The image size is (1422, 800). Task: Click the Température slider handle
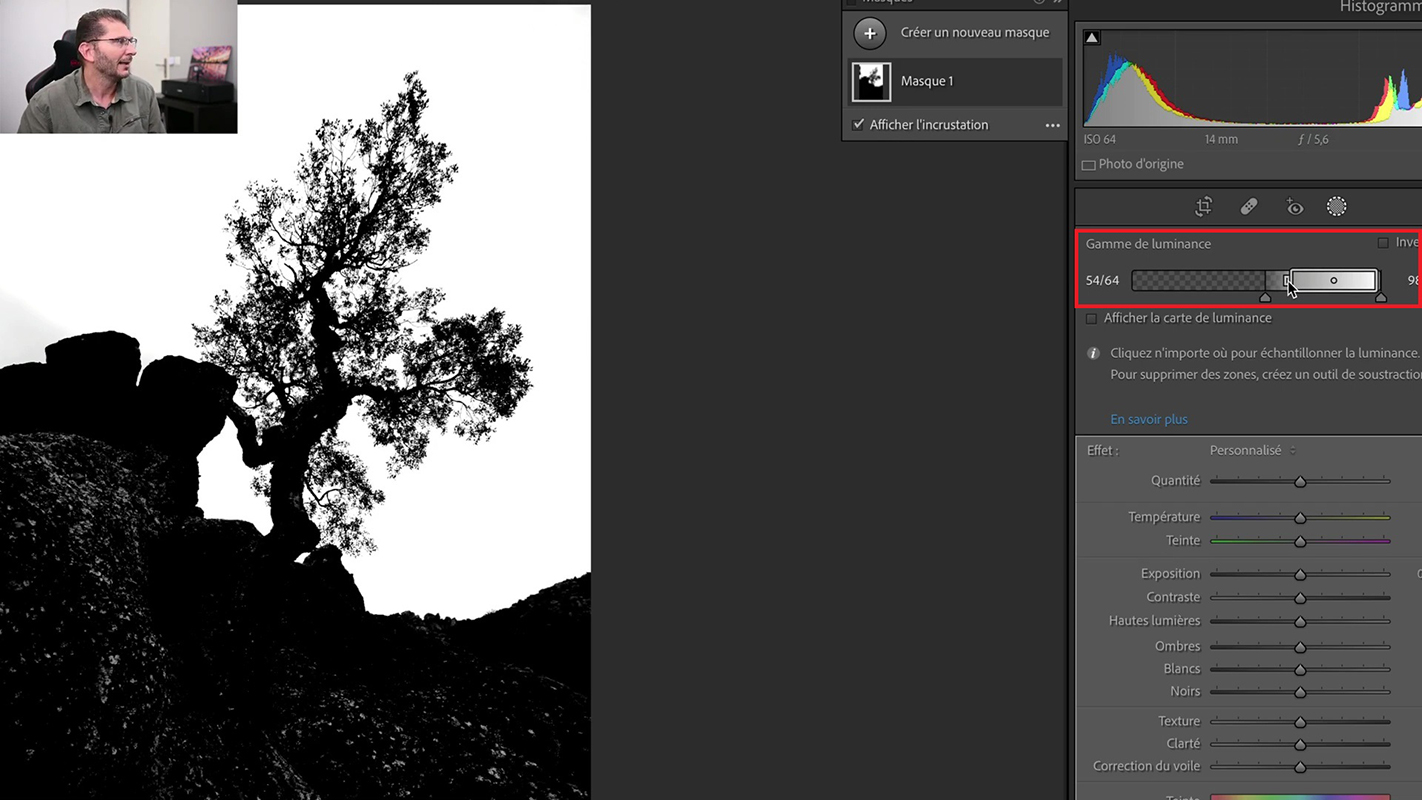[1300, 518]
